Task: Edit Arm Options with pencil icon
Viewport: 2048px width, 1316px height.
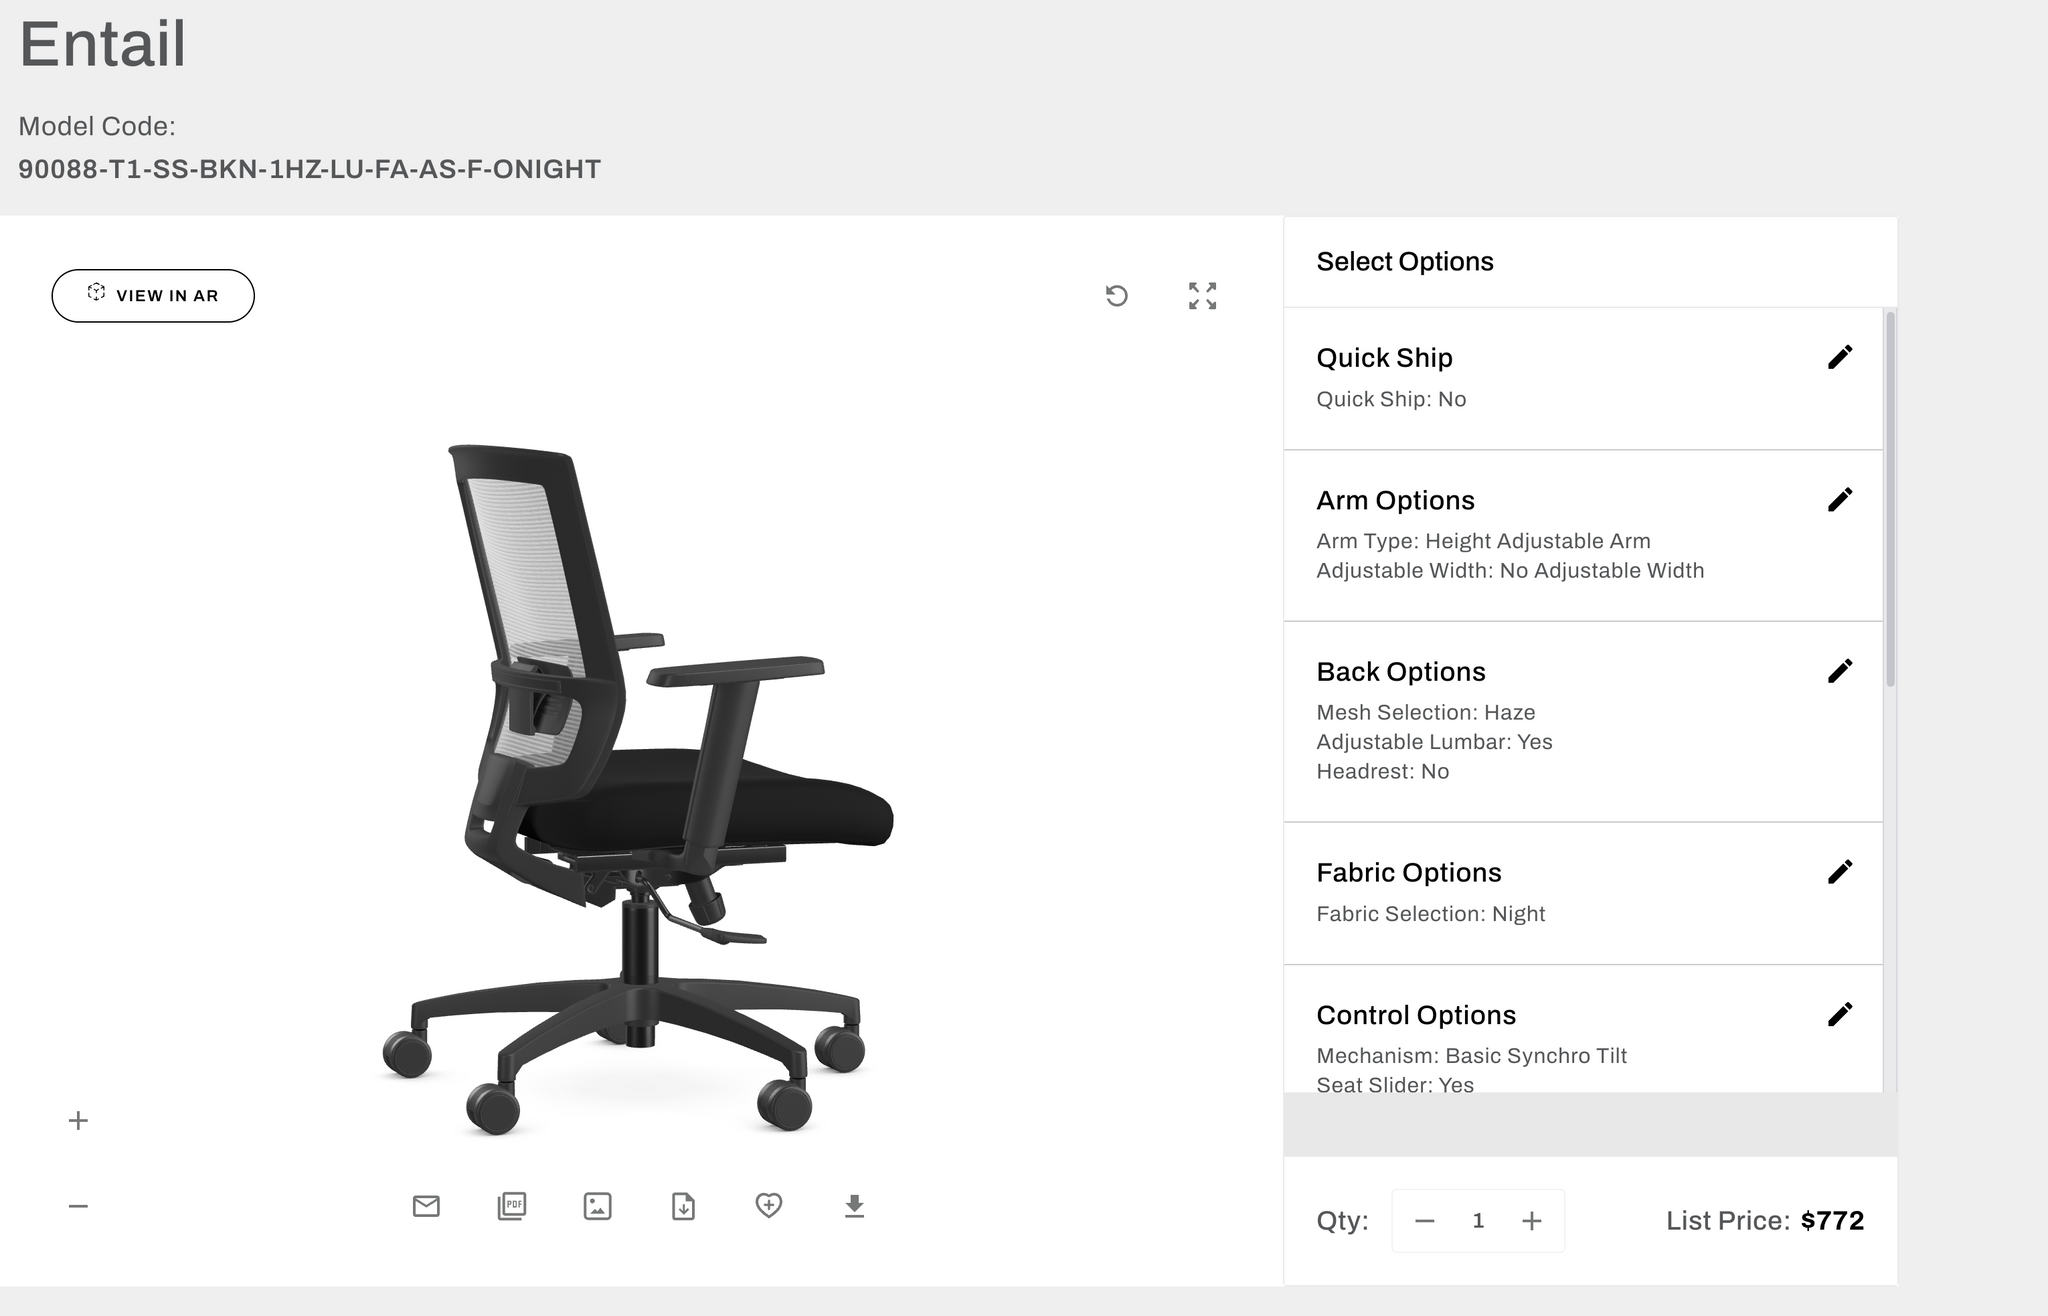Action: [1840, 499]
